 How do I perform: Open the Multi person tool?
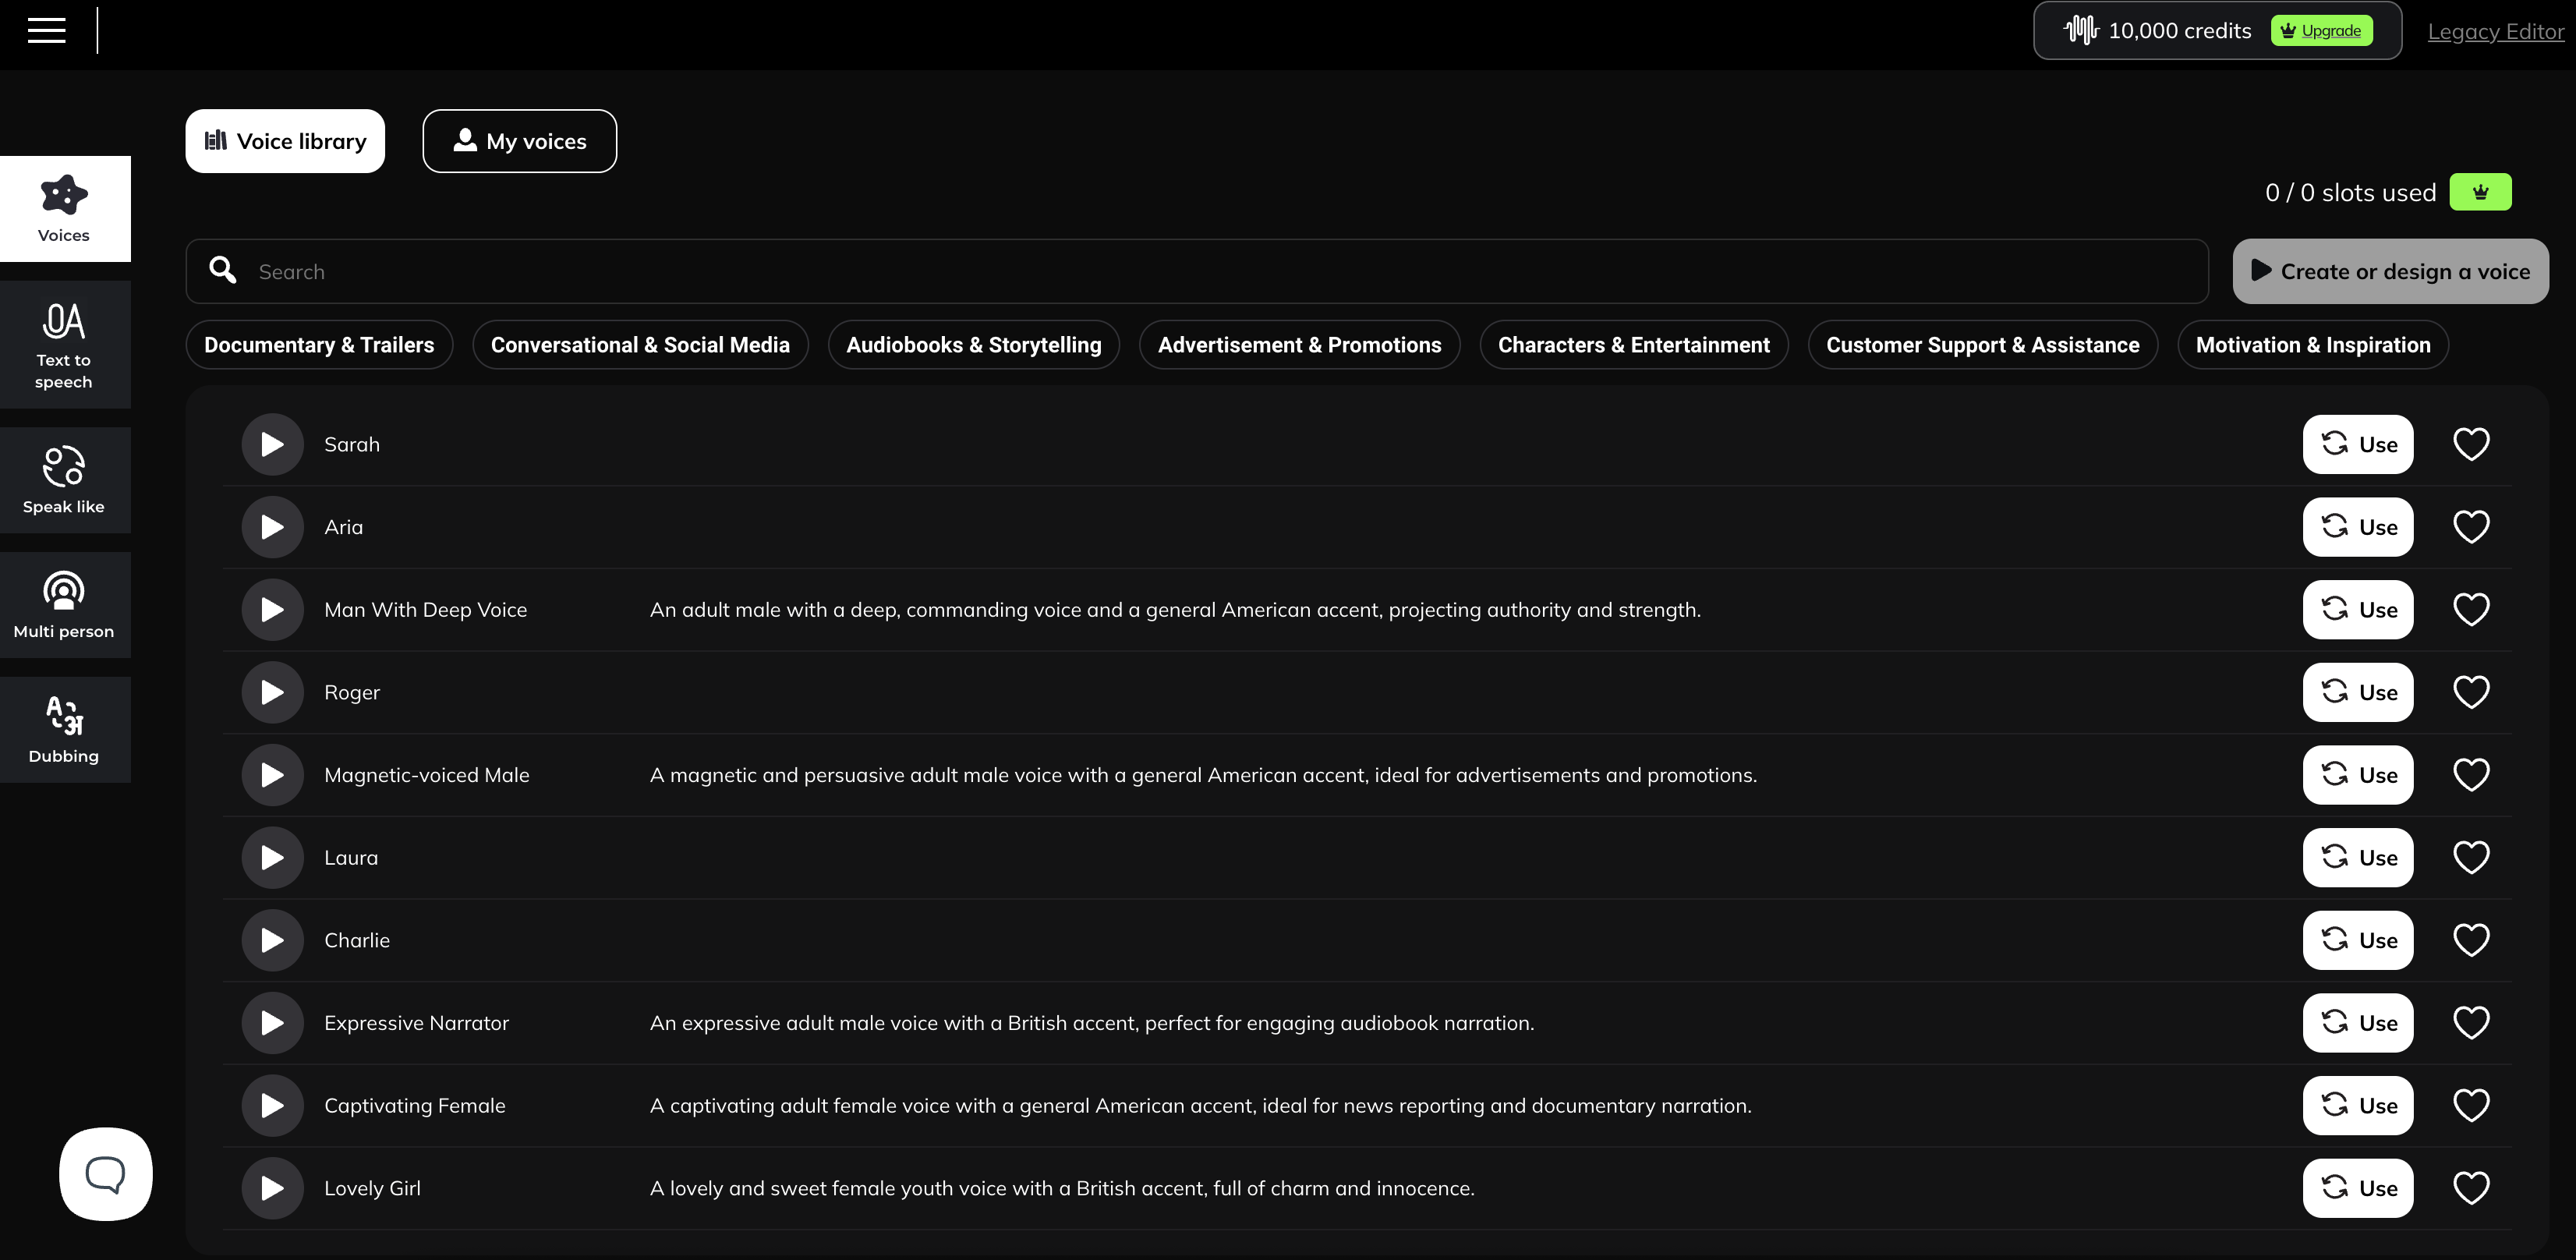64,604
